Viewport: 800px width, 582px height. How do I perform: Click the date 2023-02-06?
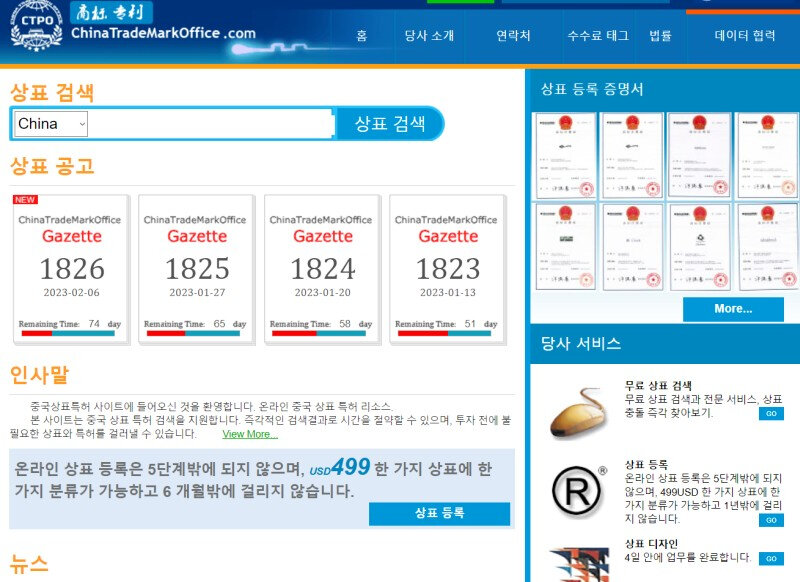pyautogui.click(x=71, y=293)
